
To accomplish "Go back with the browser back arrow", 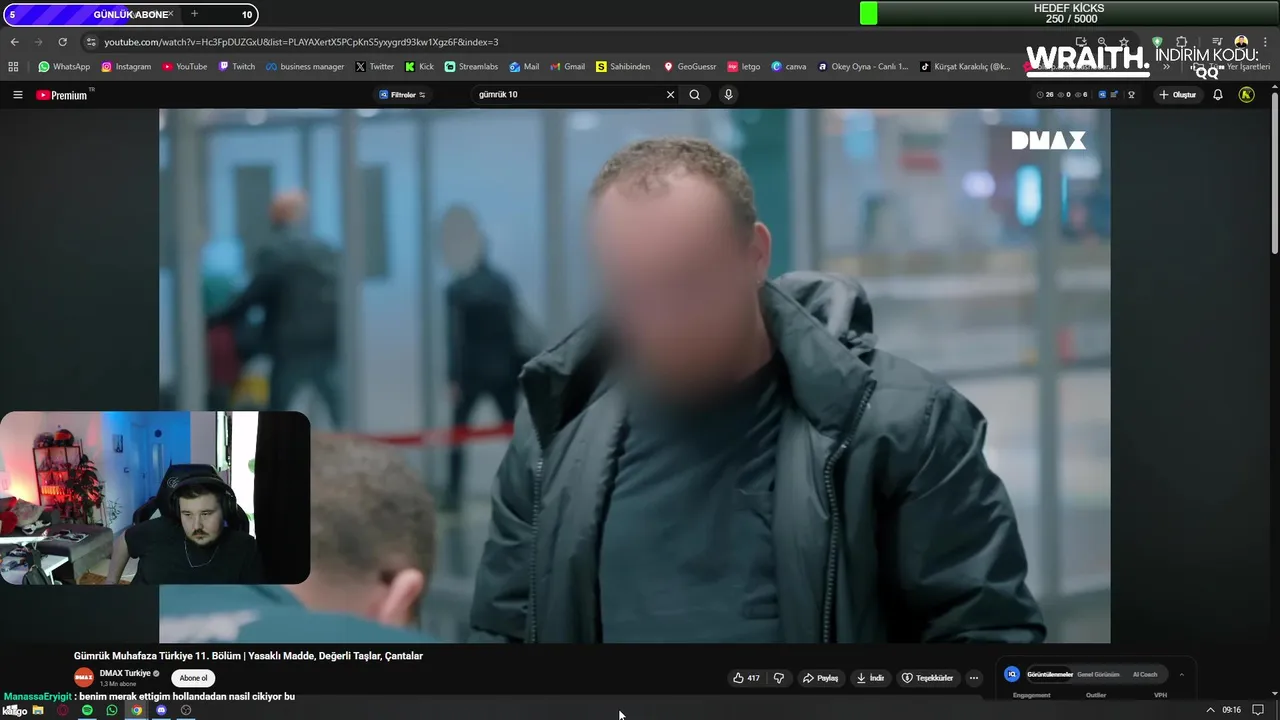I will pyautogui.click(x=14, y=42).
